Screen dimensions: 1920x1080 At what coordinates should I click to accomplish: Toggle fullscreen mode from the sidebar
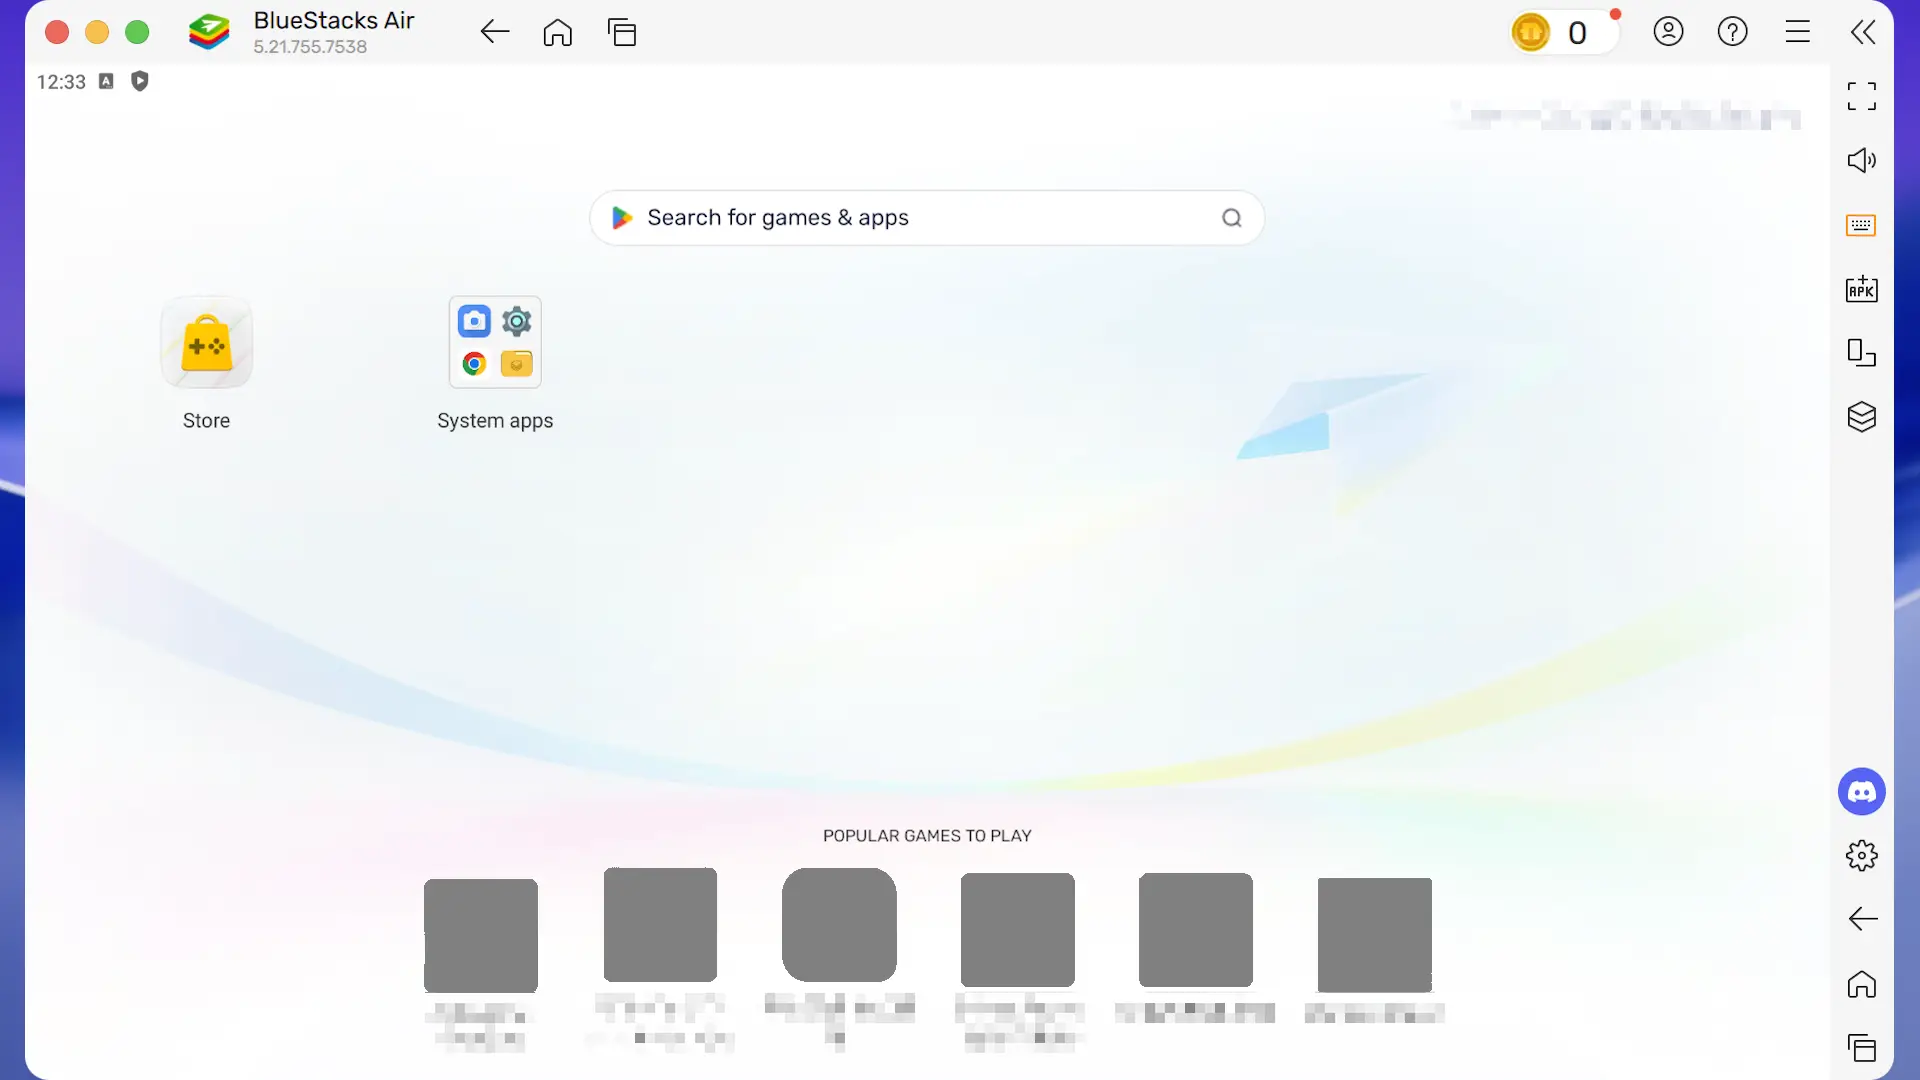click(1861, 96)
